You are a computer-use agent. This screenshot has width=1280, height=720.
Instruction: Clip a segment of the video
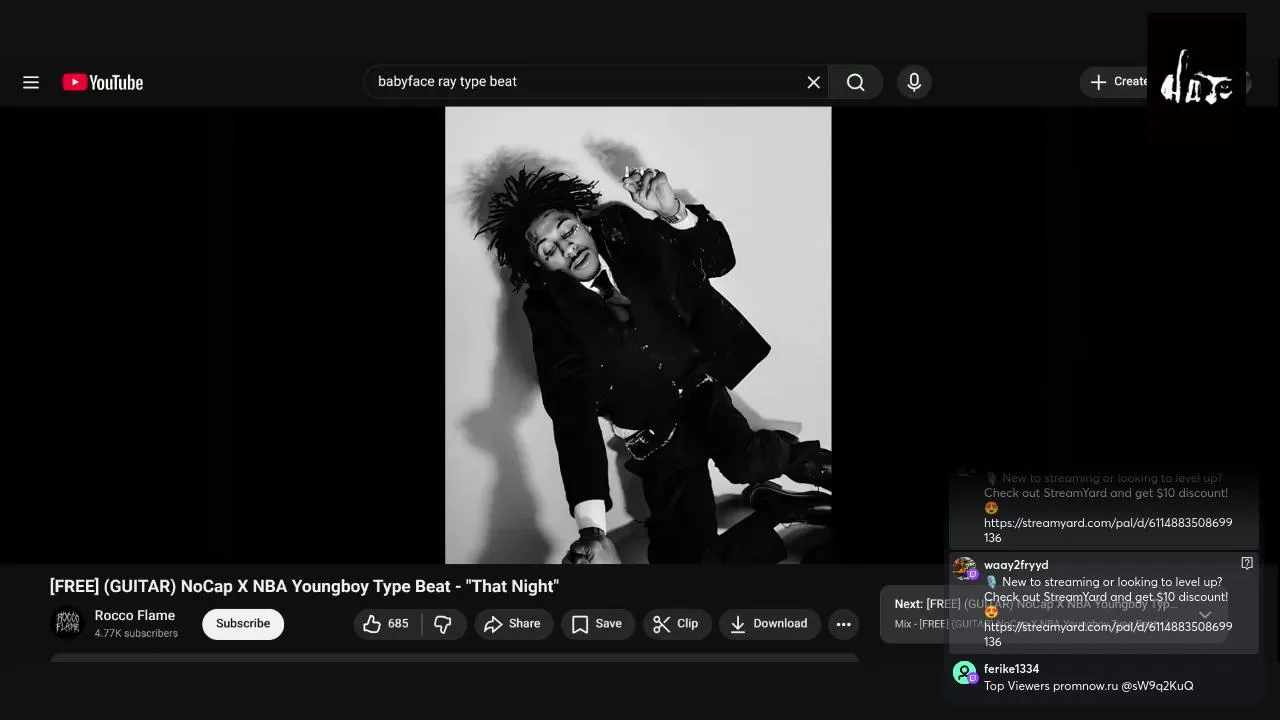676,624
